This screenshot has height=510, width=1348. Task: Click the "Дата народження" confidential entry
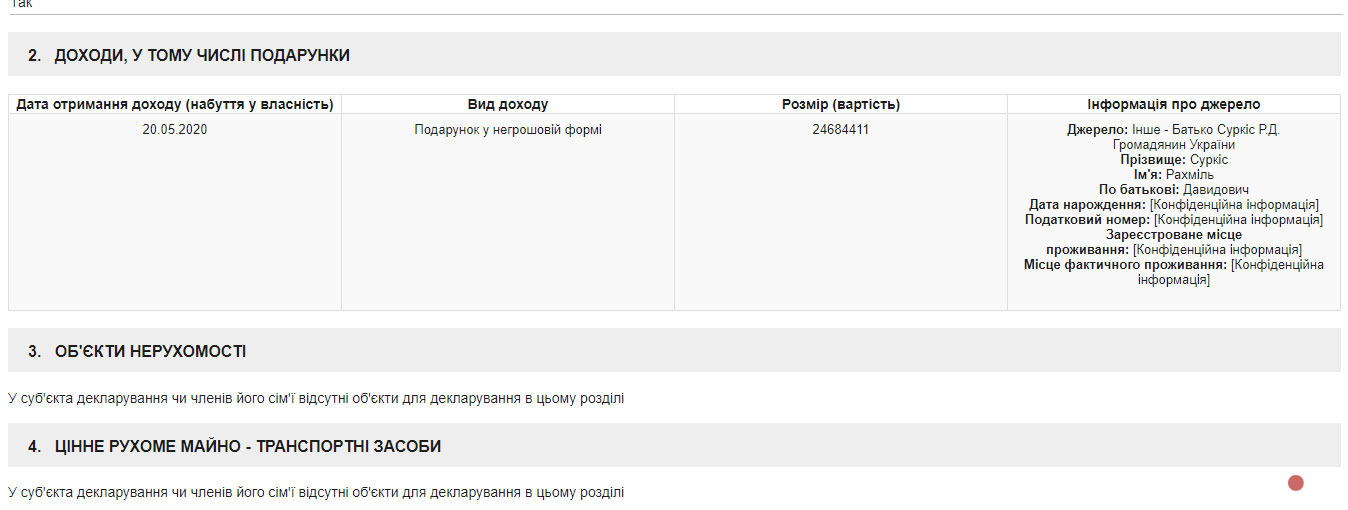pos(1173,204)
